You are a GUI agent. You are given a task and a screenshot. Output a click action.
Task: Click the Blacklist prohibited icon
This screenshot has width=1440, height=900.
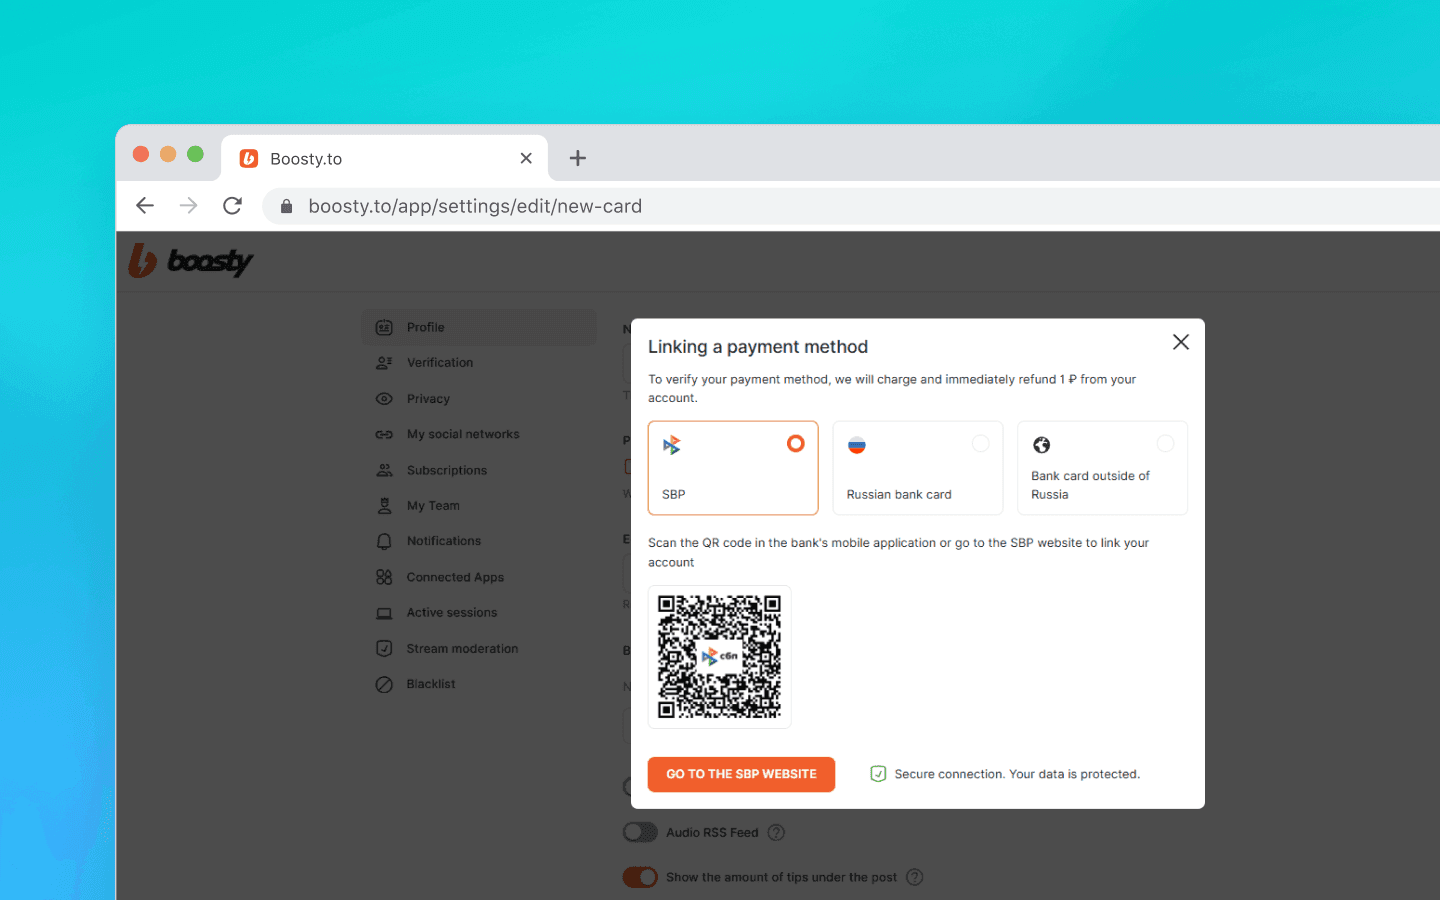tap(384, 684)
